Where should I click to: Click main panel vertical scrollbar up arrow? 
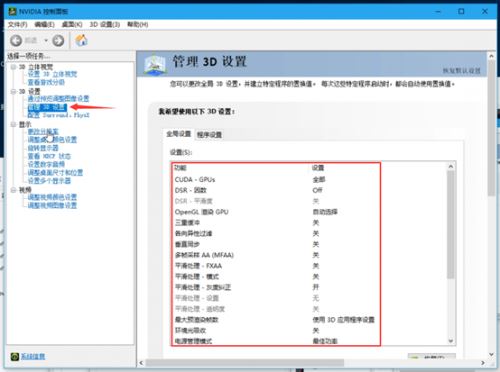491,56
